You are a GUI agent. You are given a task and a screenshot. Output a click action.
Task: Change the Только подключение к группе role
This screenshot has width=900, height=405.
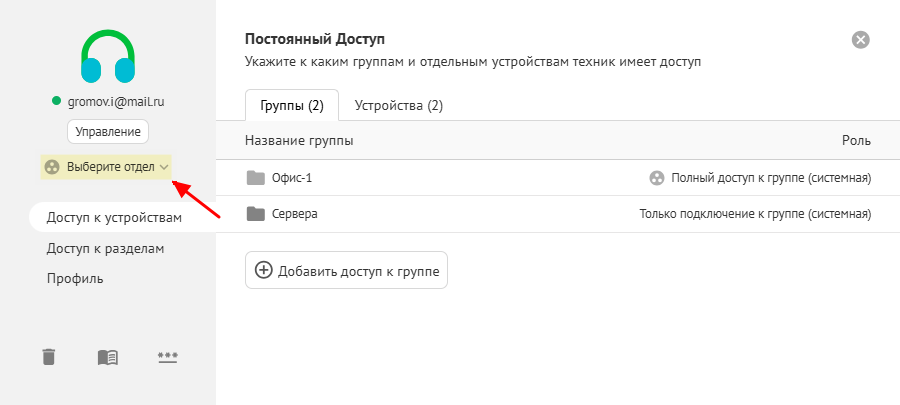pyautogui.click(x=755, y=214)
